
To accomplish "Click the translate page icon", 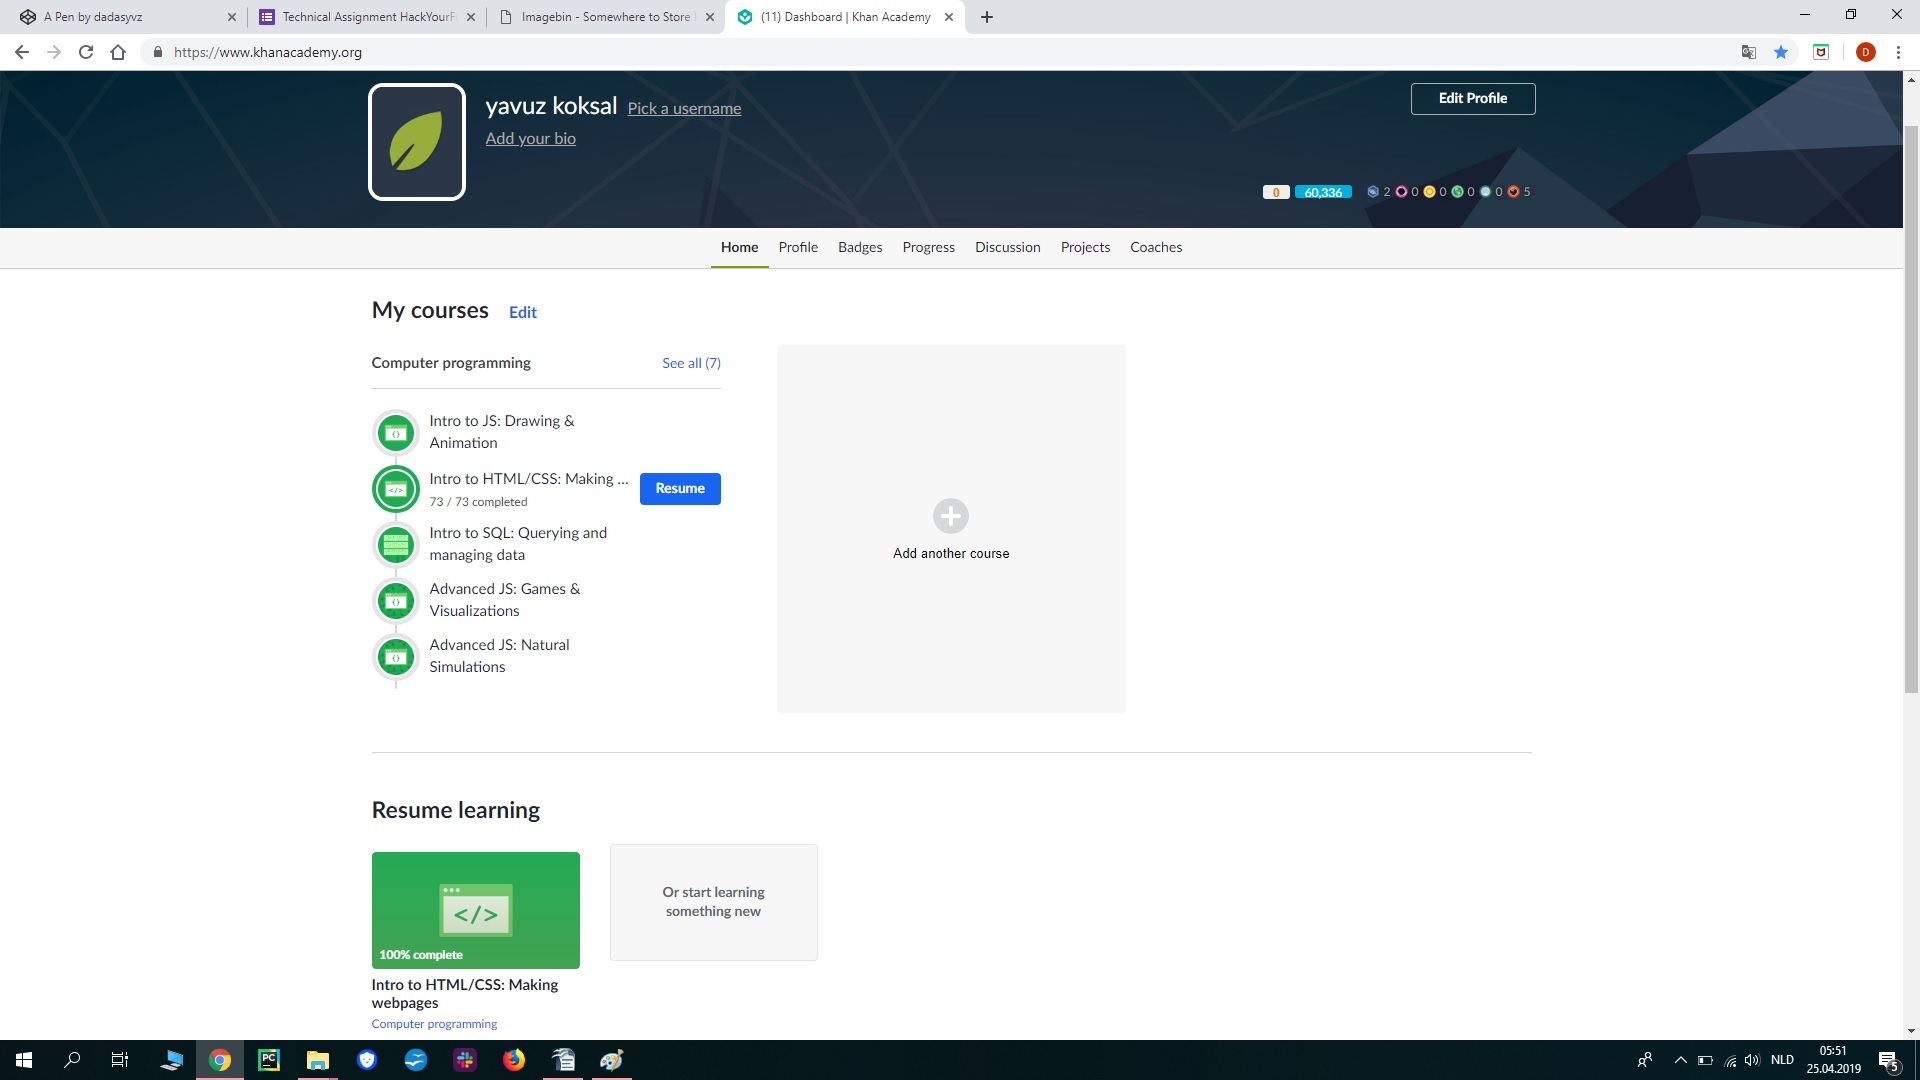I will (x=1749, y=52).
